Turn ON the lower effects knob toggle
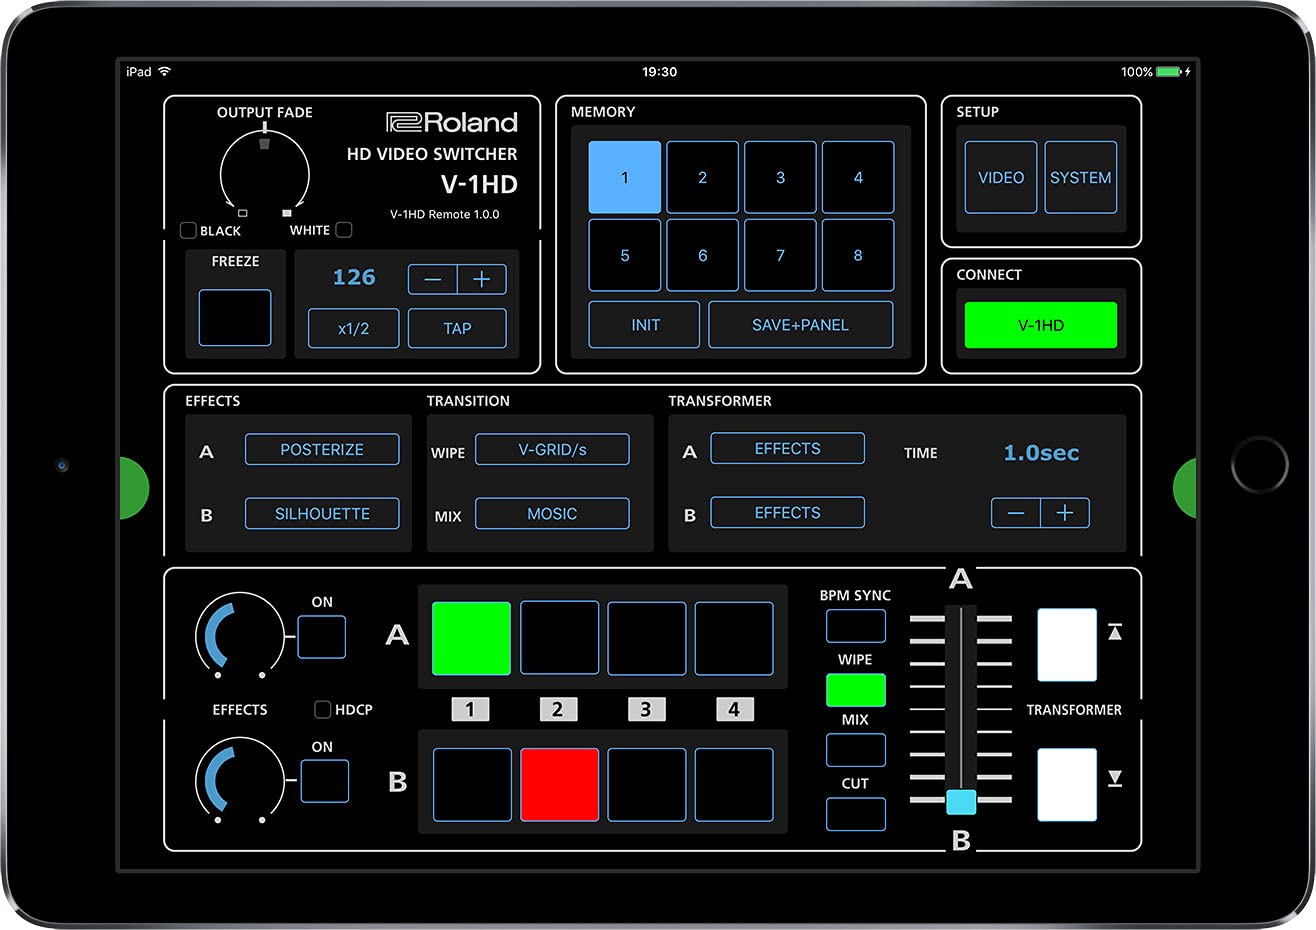This screenshot has height=930, width=1316. (325, 781)
